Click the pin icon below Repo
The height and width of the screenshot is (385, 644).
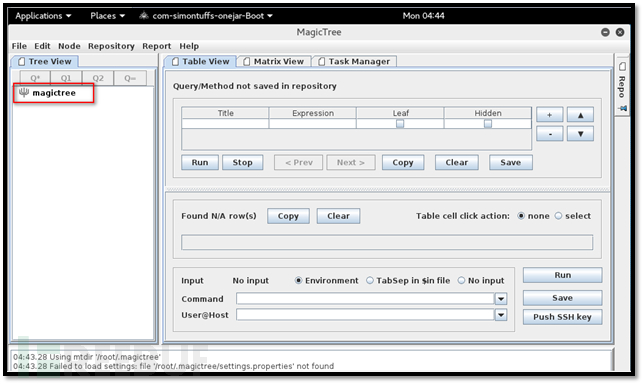tap(623, 108)
